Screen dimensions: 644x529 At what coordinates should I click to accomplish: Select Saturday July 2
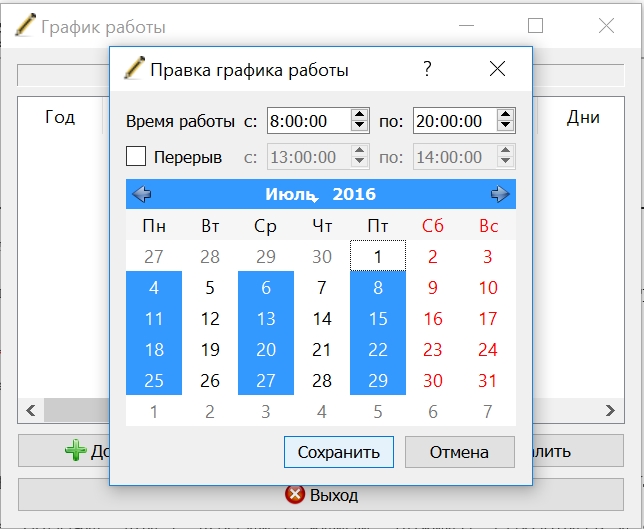(433, 256)
